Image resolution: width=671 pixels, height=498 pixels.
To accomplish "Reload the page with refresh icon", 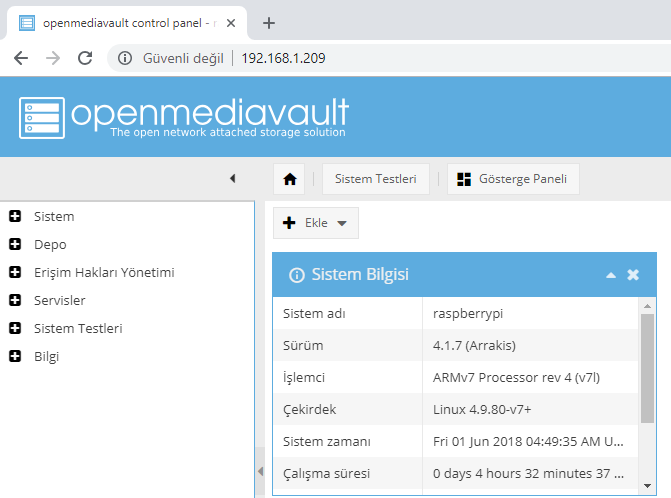I will (85, 58).
